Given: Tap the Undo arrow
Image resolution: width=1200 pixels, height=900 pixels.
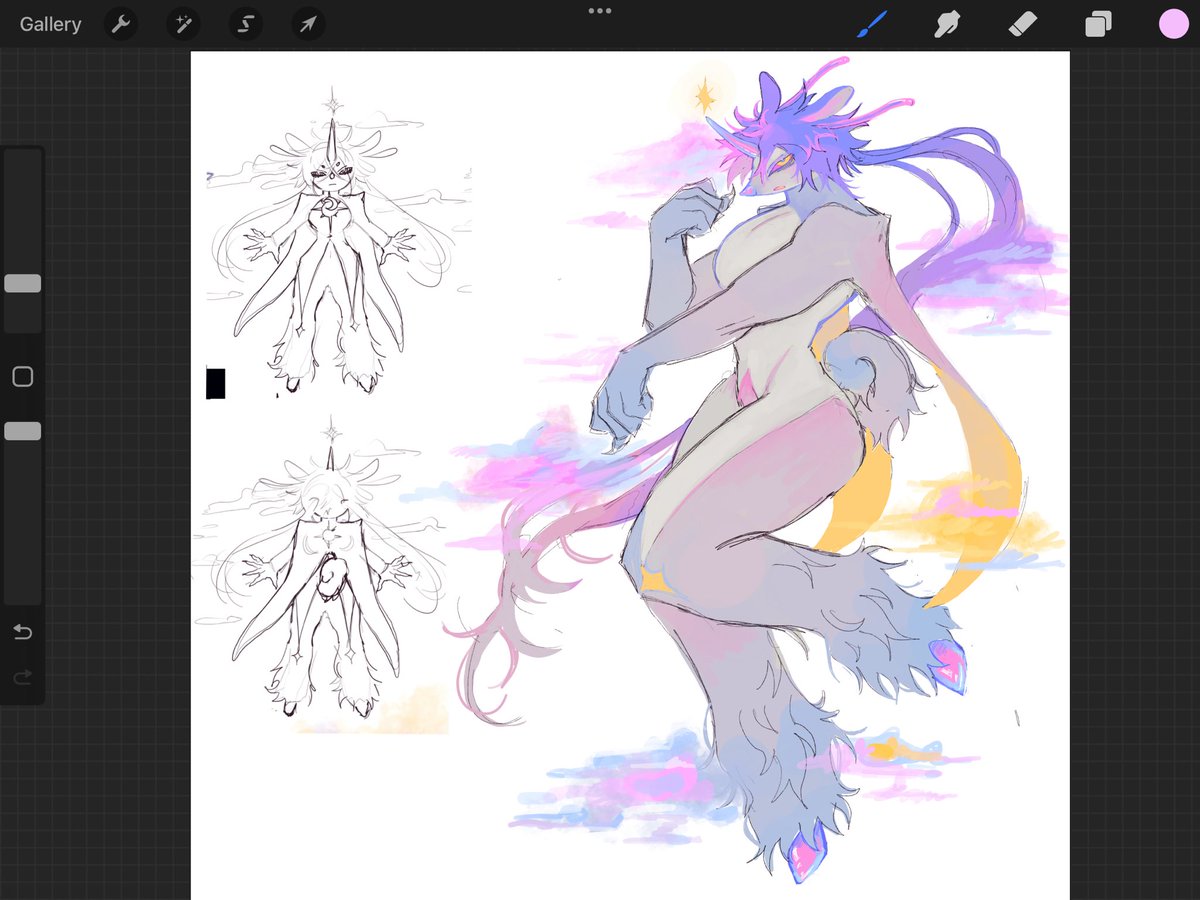Looking at the screenshot, I should click(x=21, y=632).
